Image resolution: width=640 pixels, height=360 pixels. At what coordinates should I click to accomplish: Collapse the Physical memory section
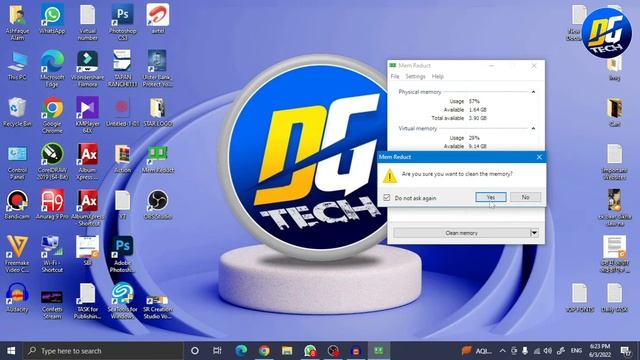click(x=533, y=92)
